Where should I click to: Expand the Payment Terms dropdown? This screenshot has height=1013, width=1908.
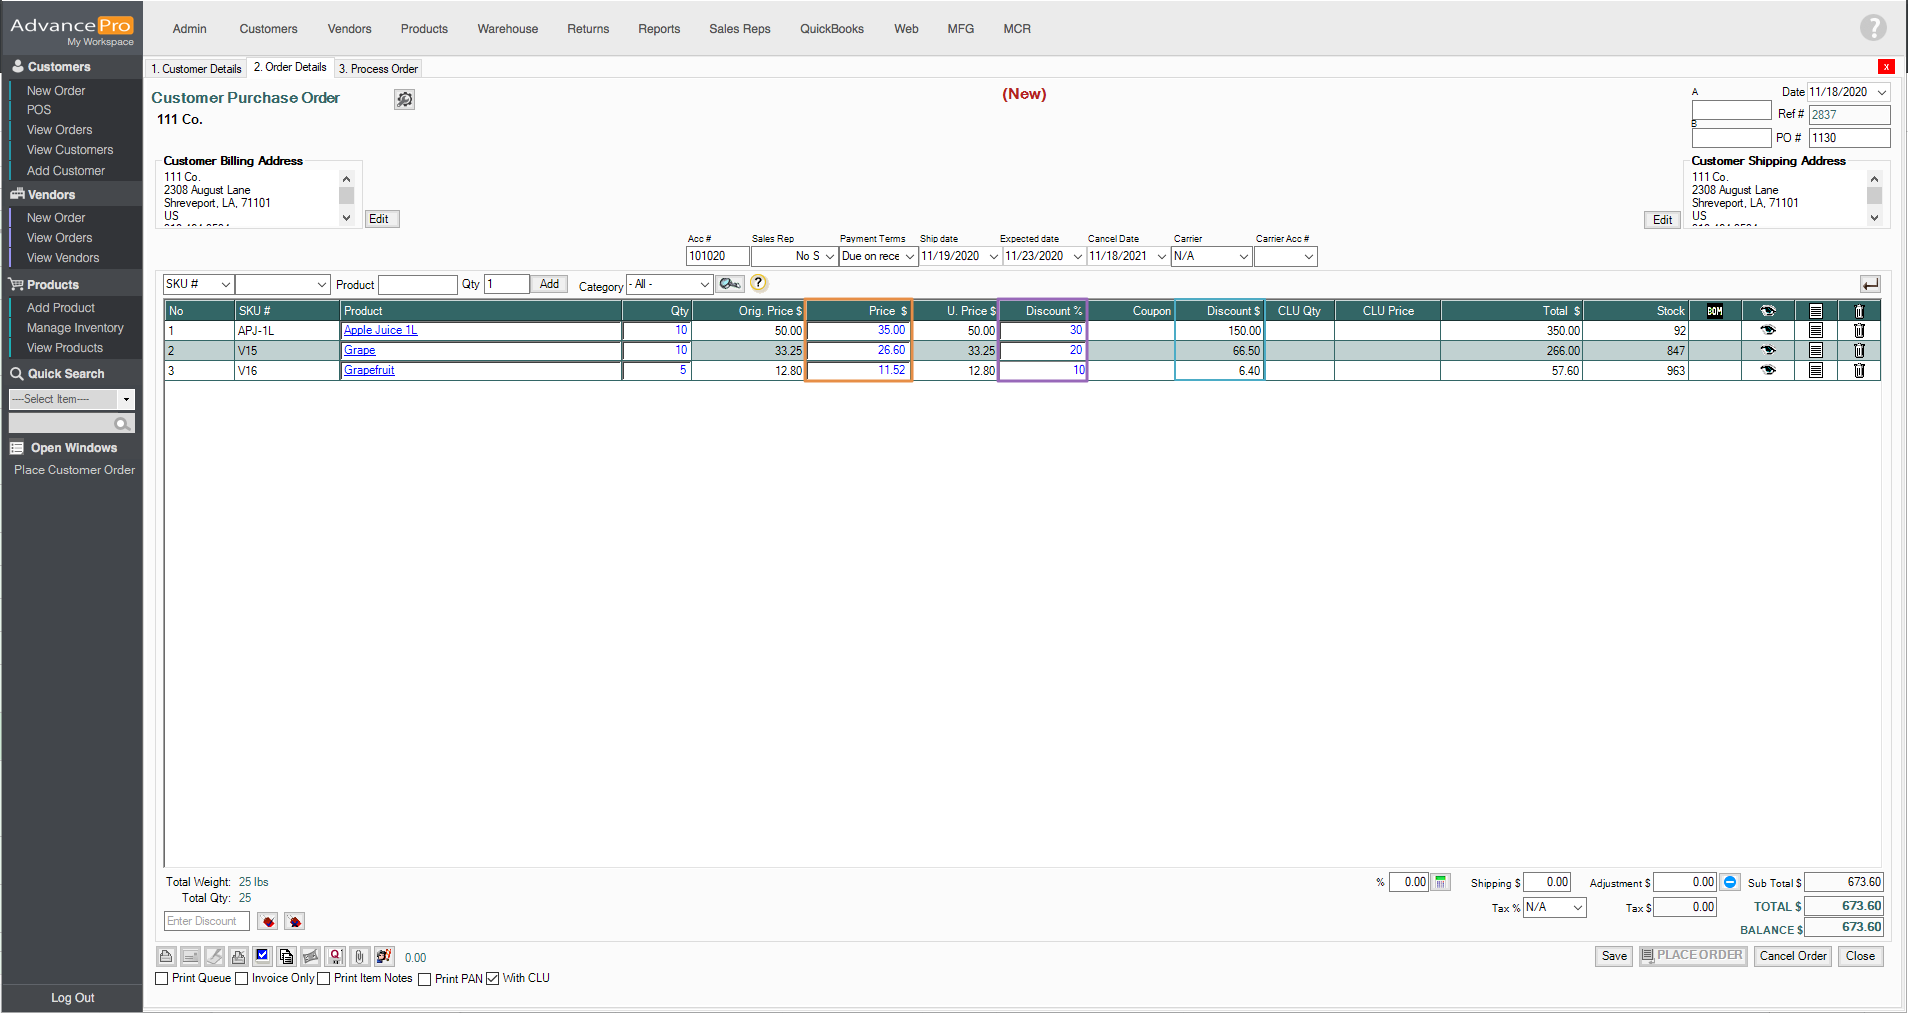pos(909,257)
